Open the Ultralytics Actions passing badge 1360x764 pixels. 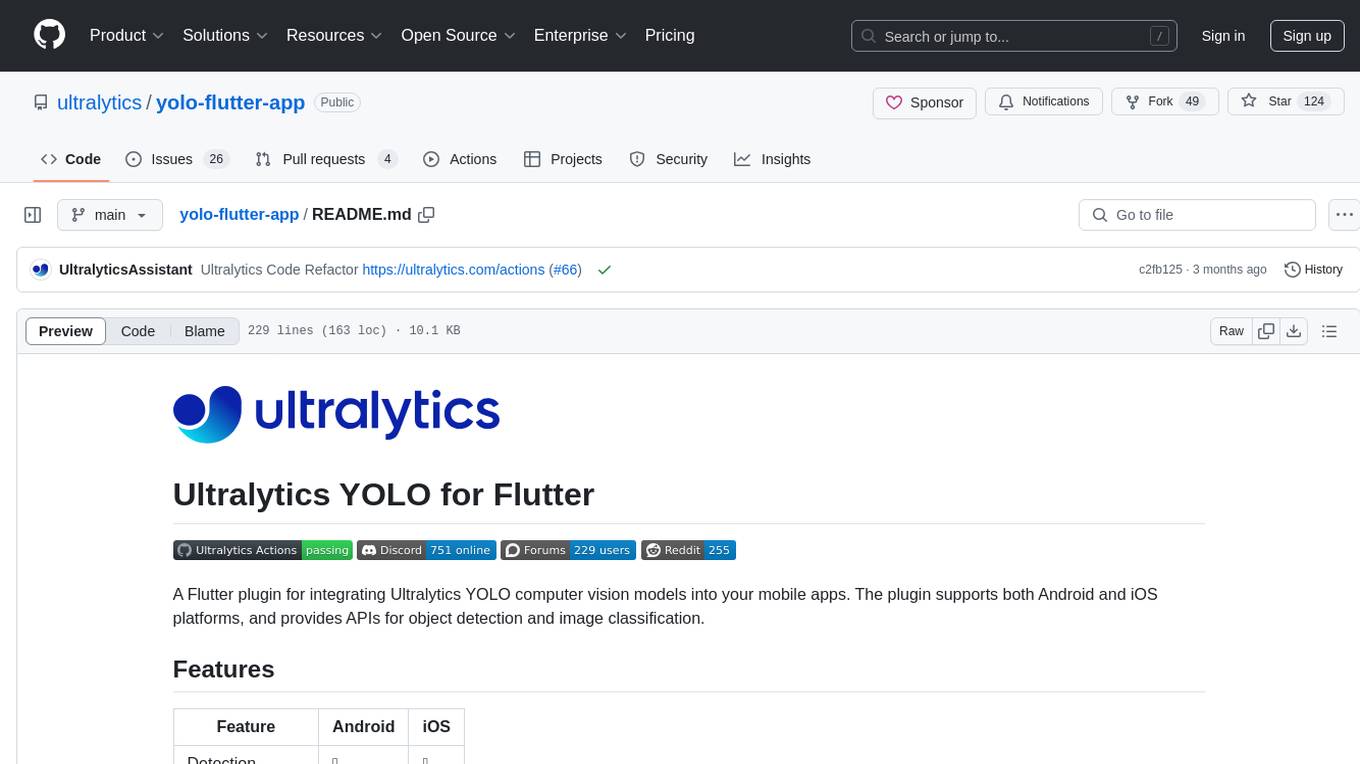click(x=263, y=550)
